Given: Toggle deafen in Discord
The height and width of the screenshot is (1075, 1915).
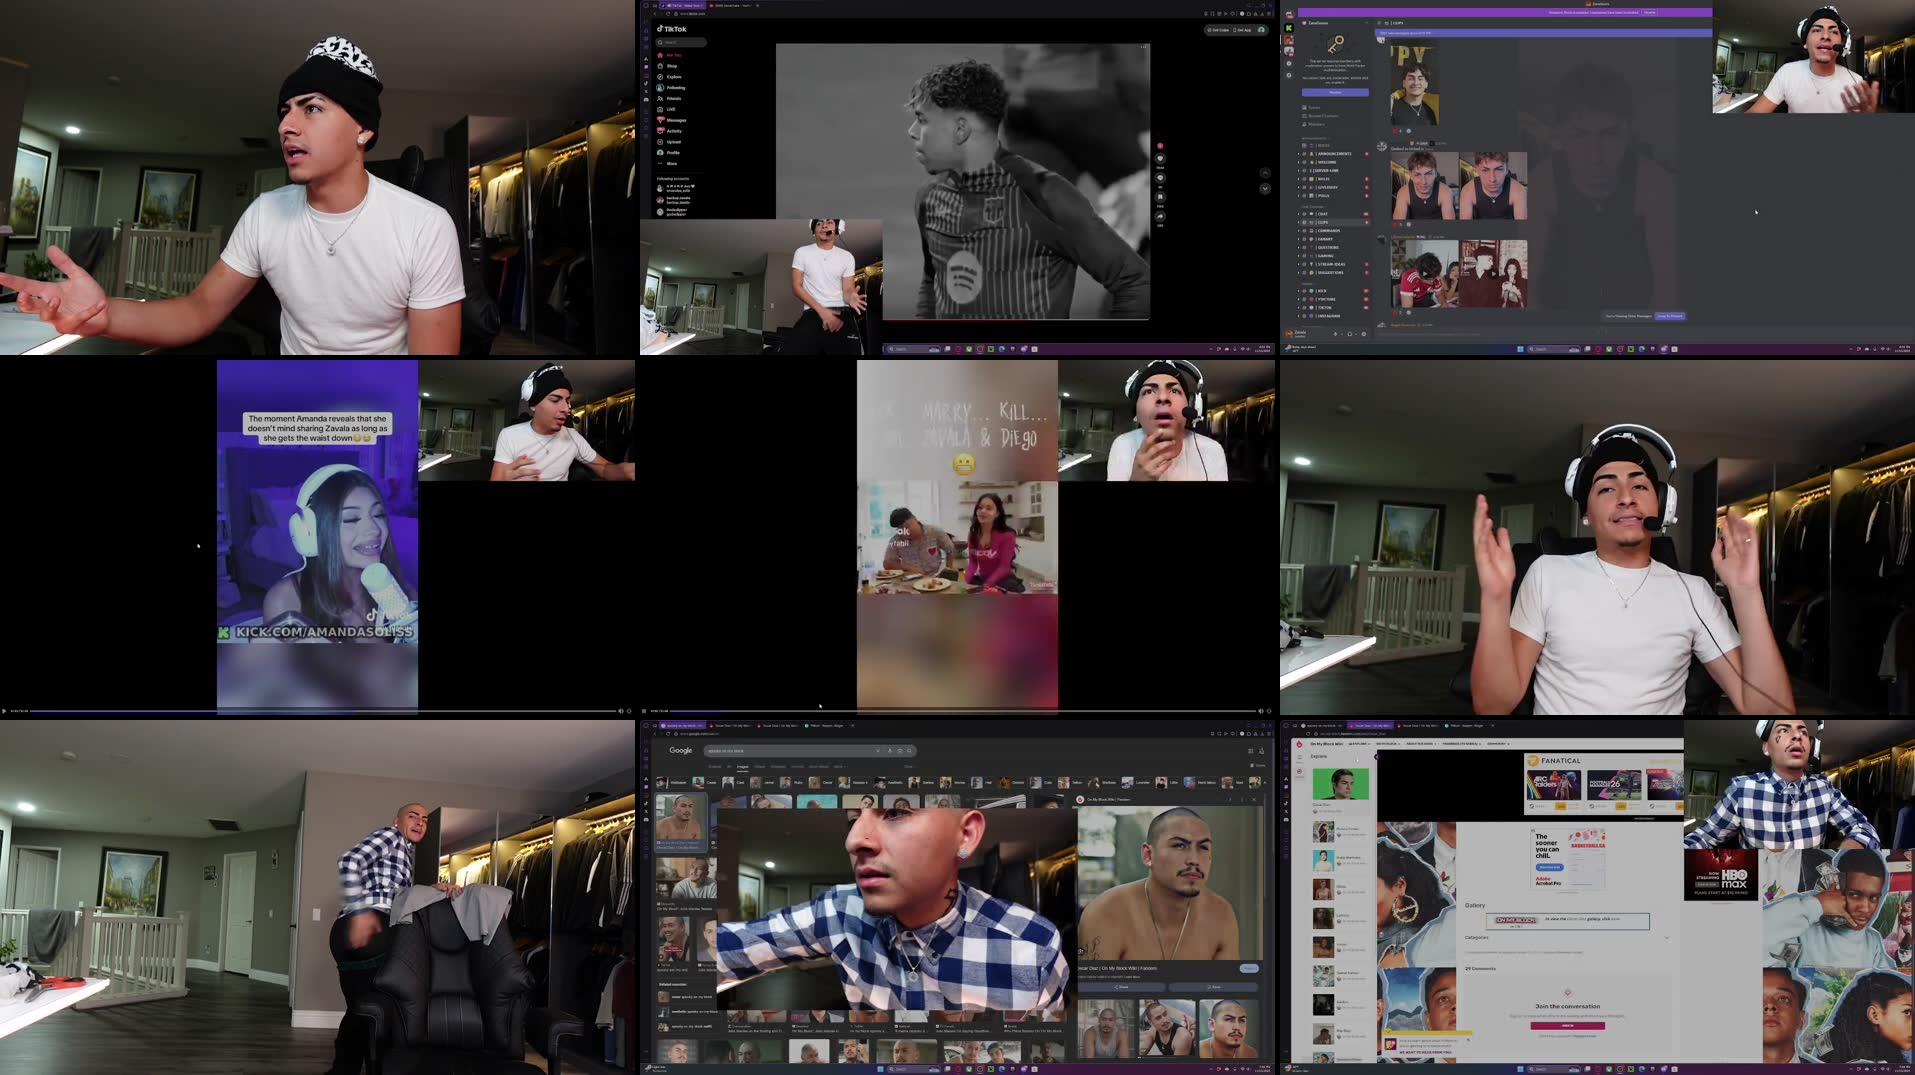Looking at the screenshot, I should tap(1349, 333).
